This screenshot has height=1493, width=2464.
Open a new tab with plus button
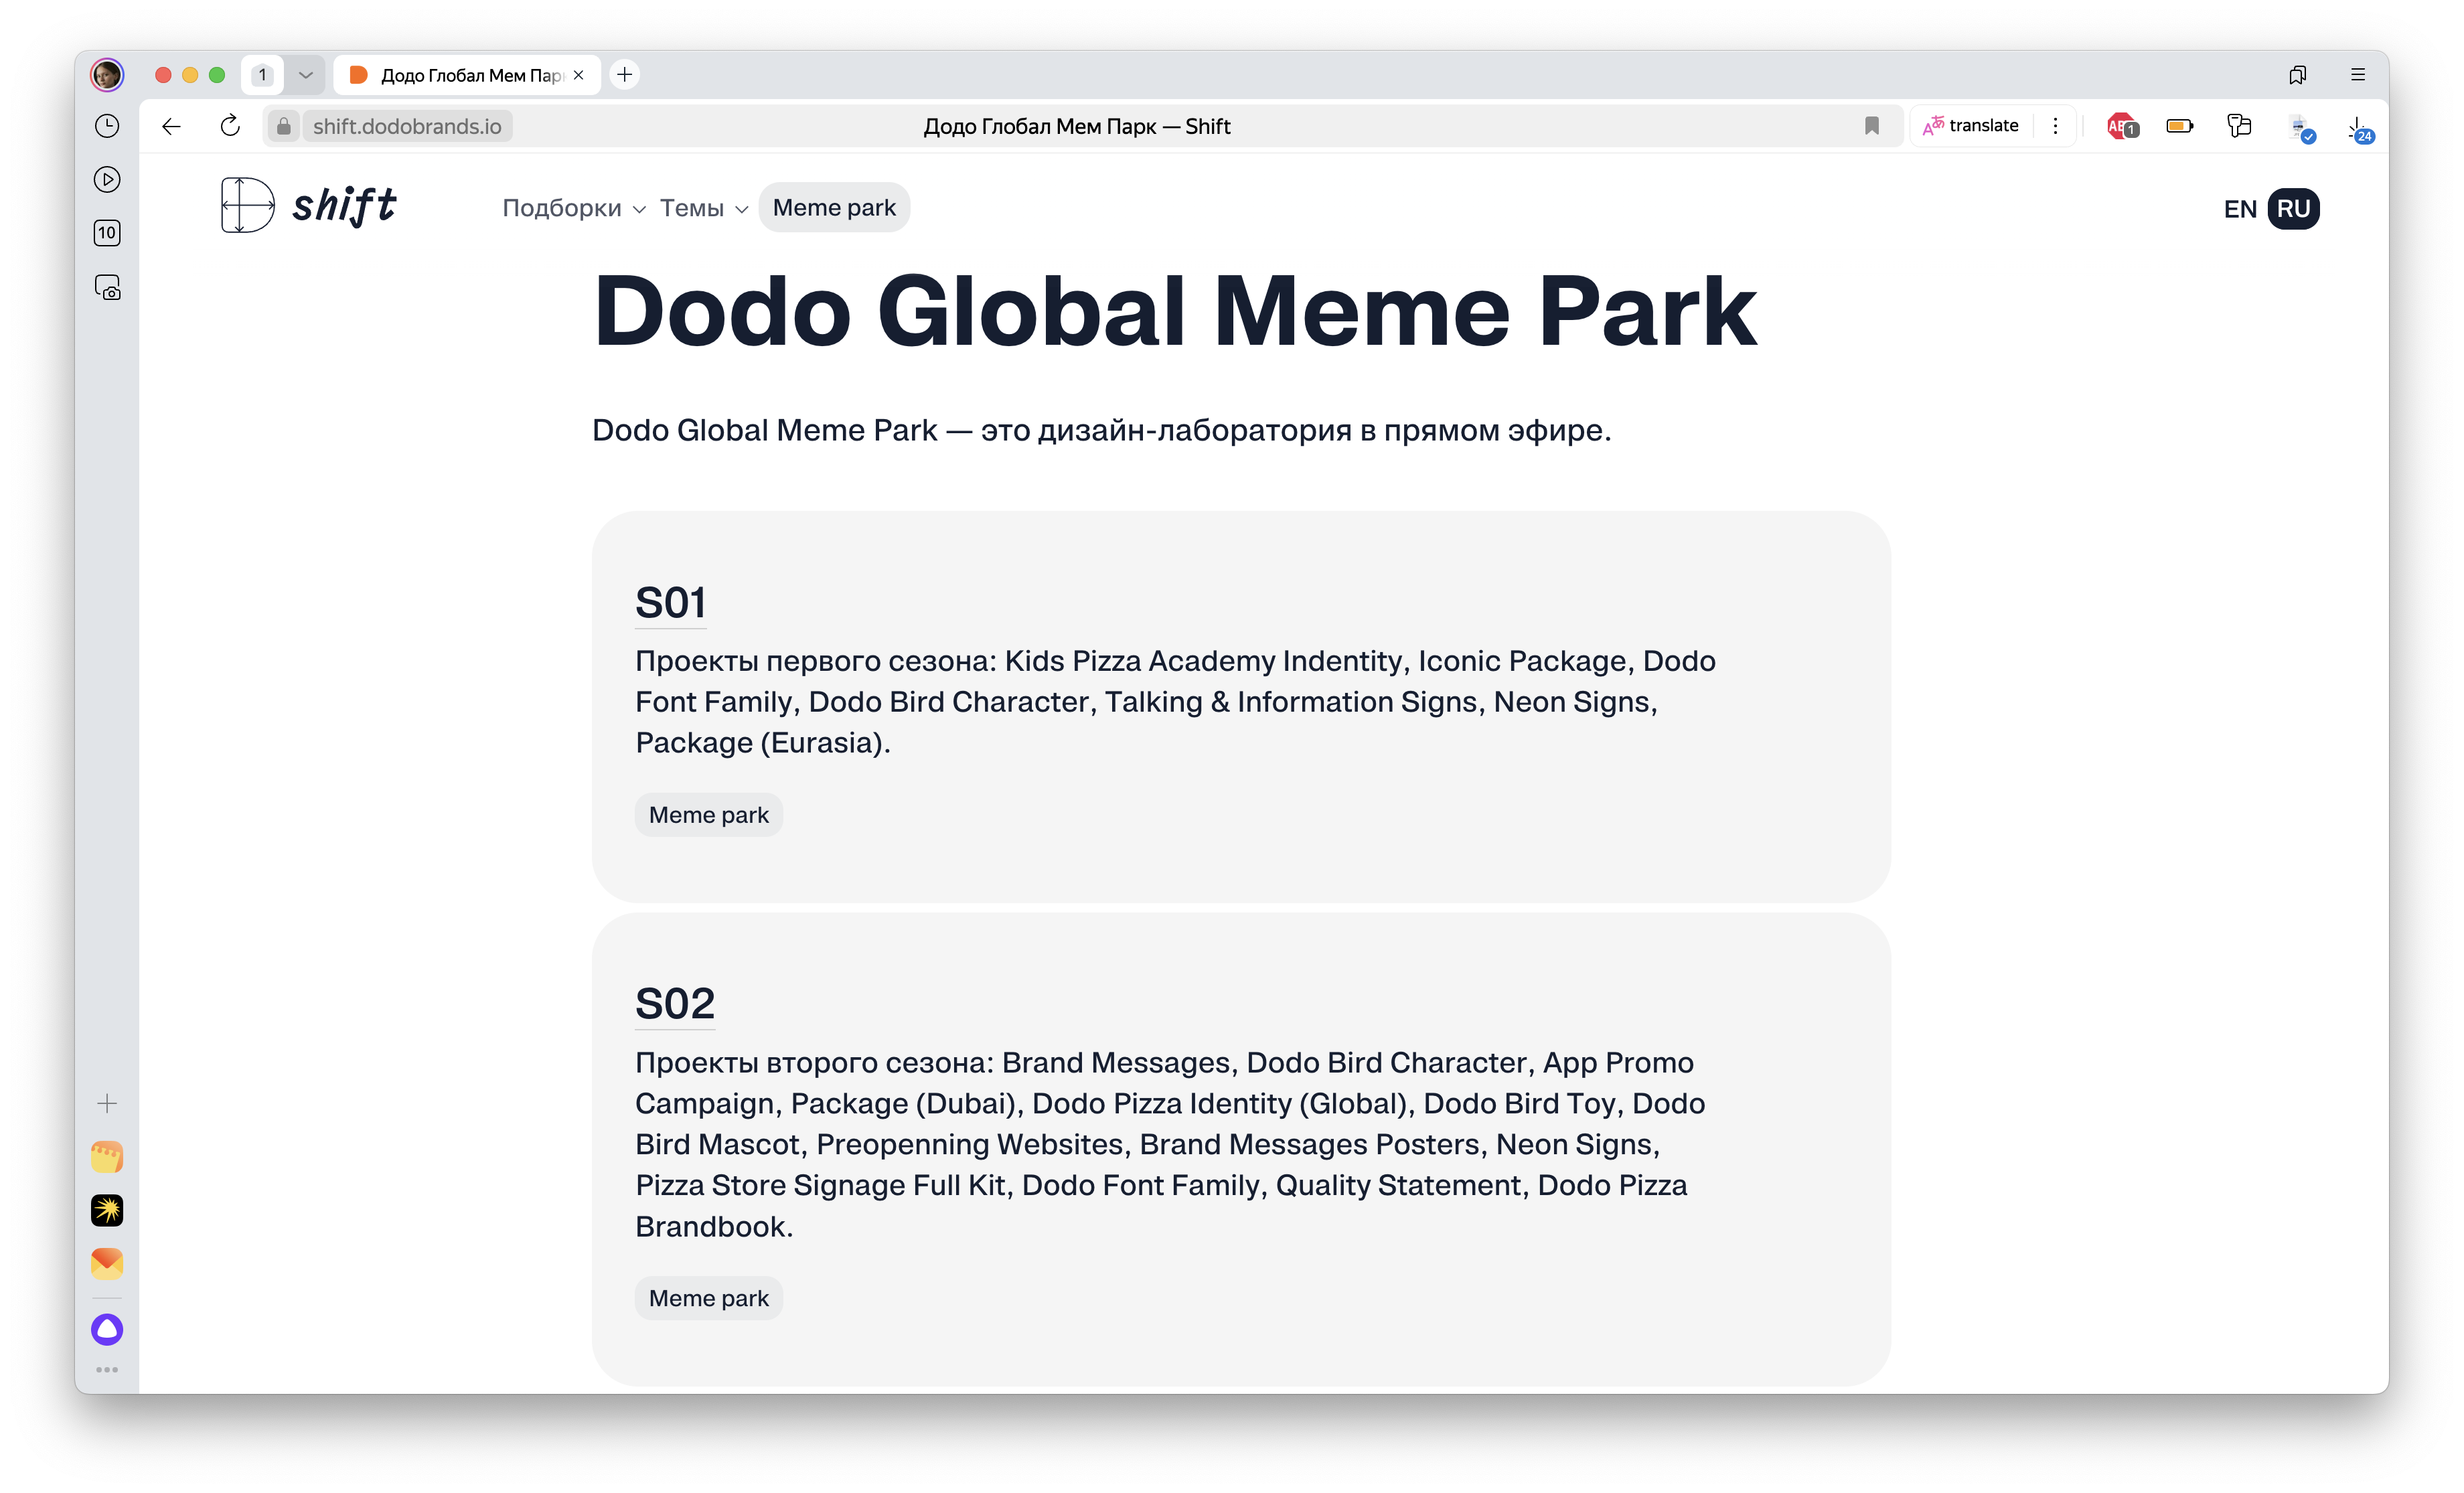625,75
